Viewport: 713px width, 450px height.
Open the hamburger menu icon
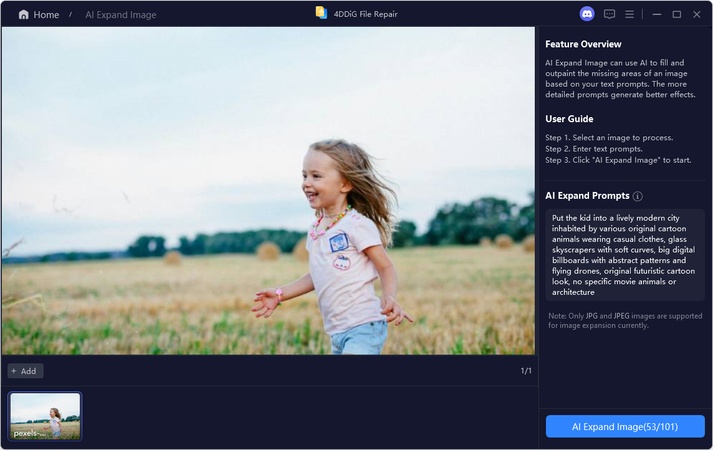coord(629,15)
